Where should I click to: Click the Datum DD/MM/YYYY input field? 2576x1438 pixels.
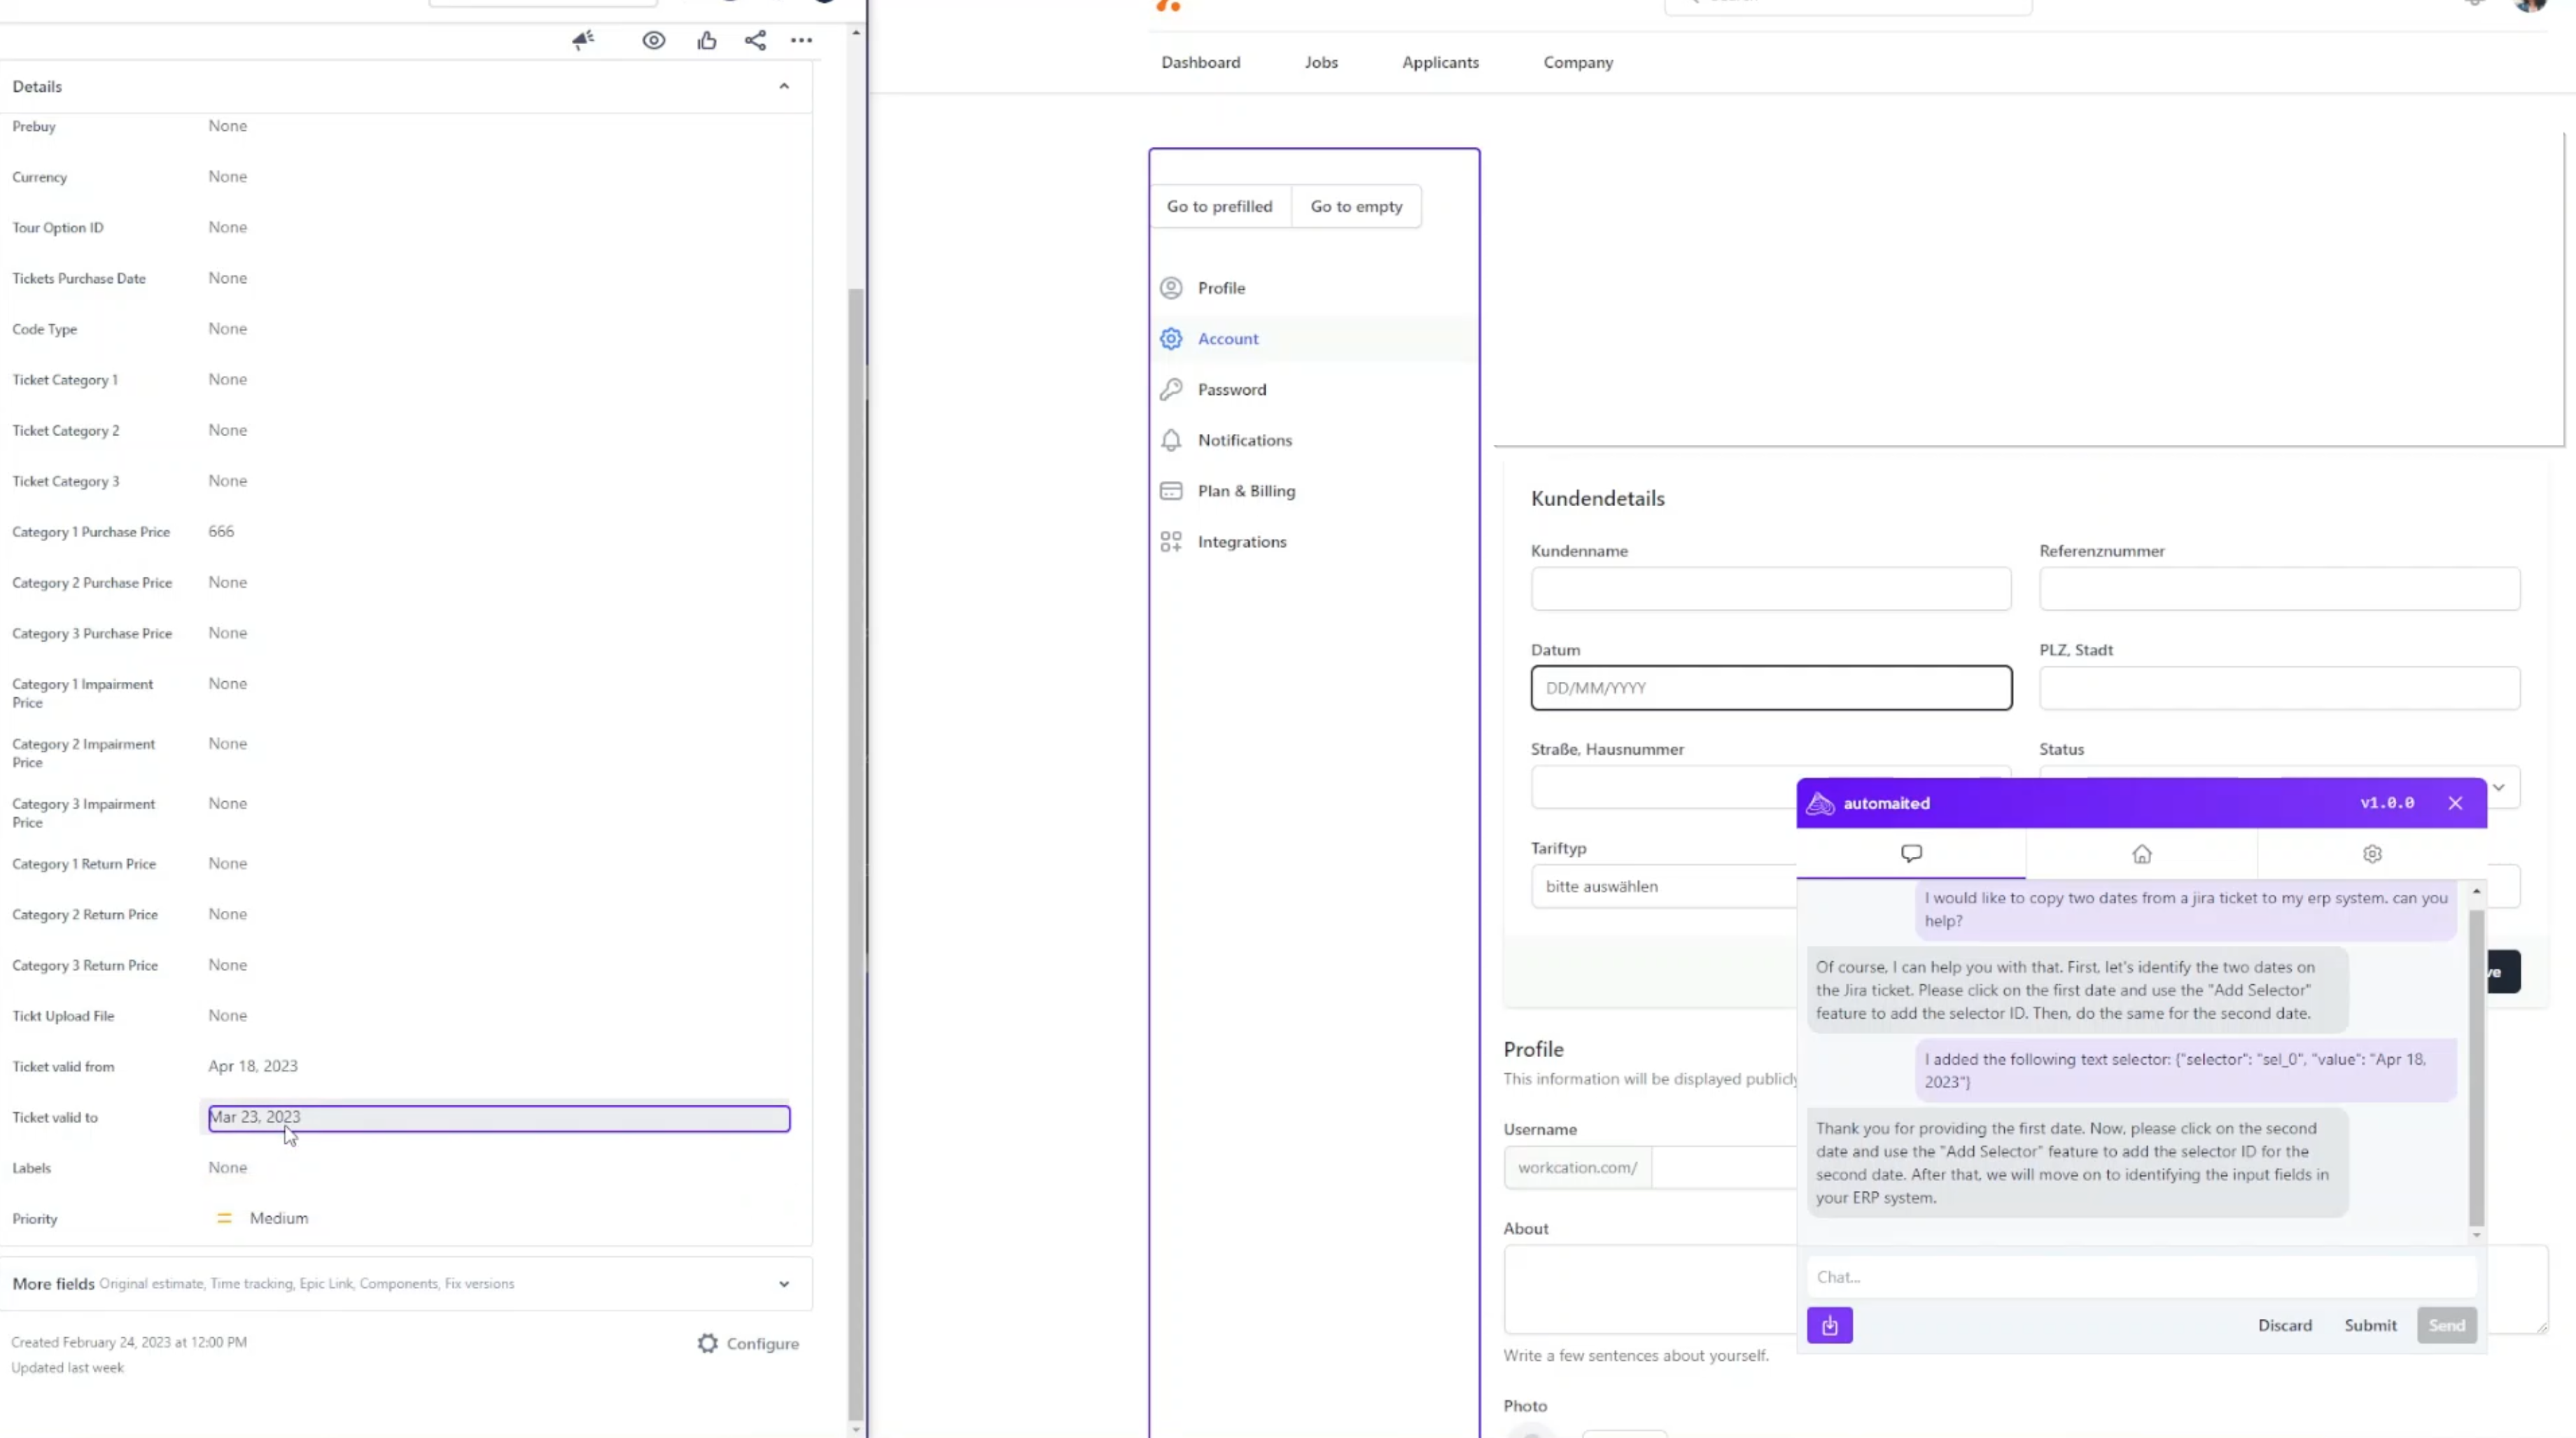1770,688
